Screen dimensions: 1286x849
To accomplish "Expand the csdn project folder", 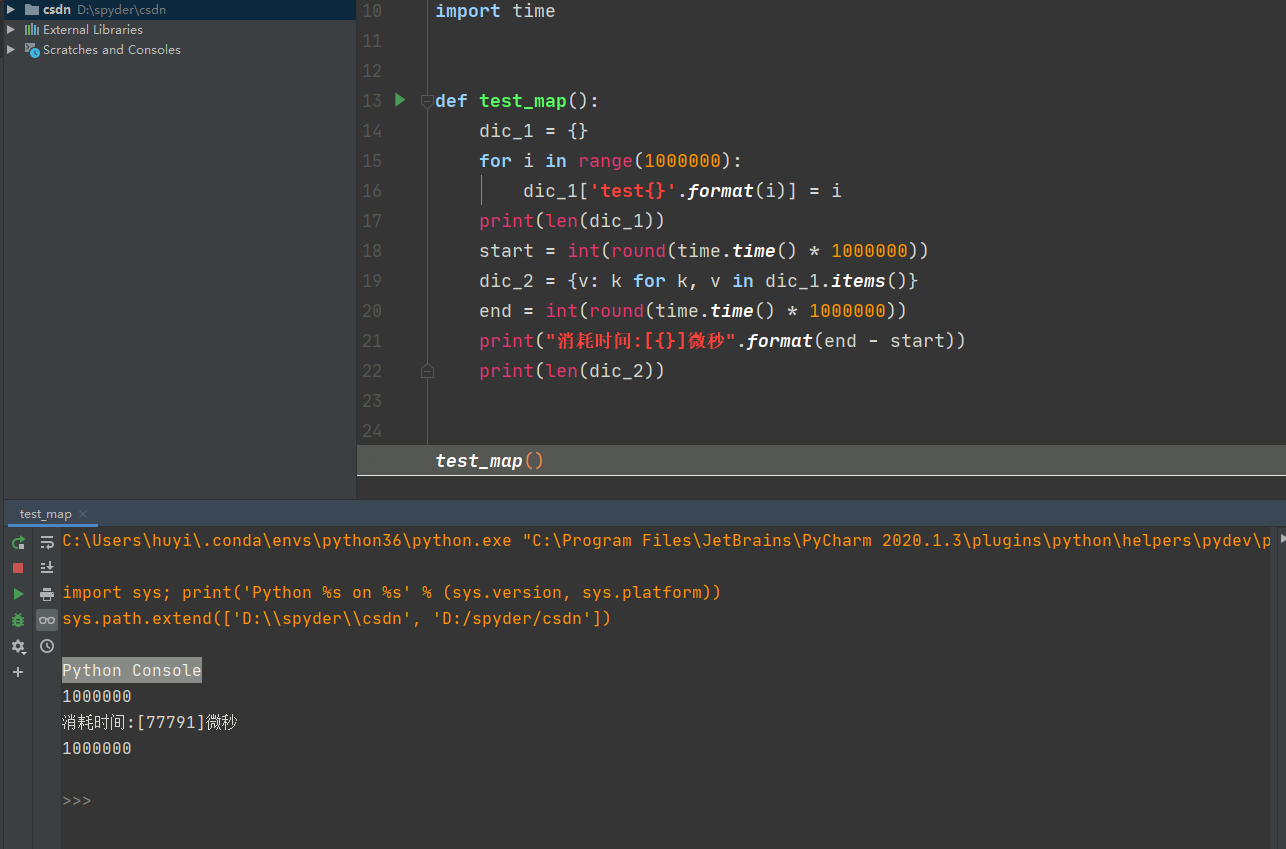I will 11,9.
